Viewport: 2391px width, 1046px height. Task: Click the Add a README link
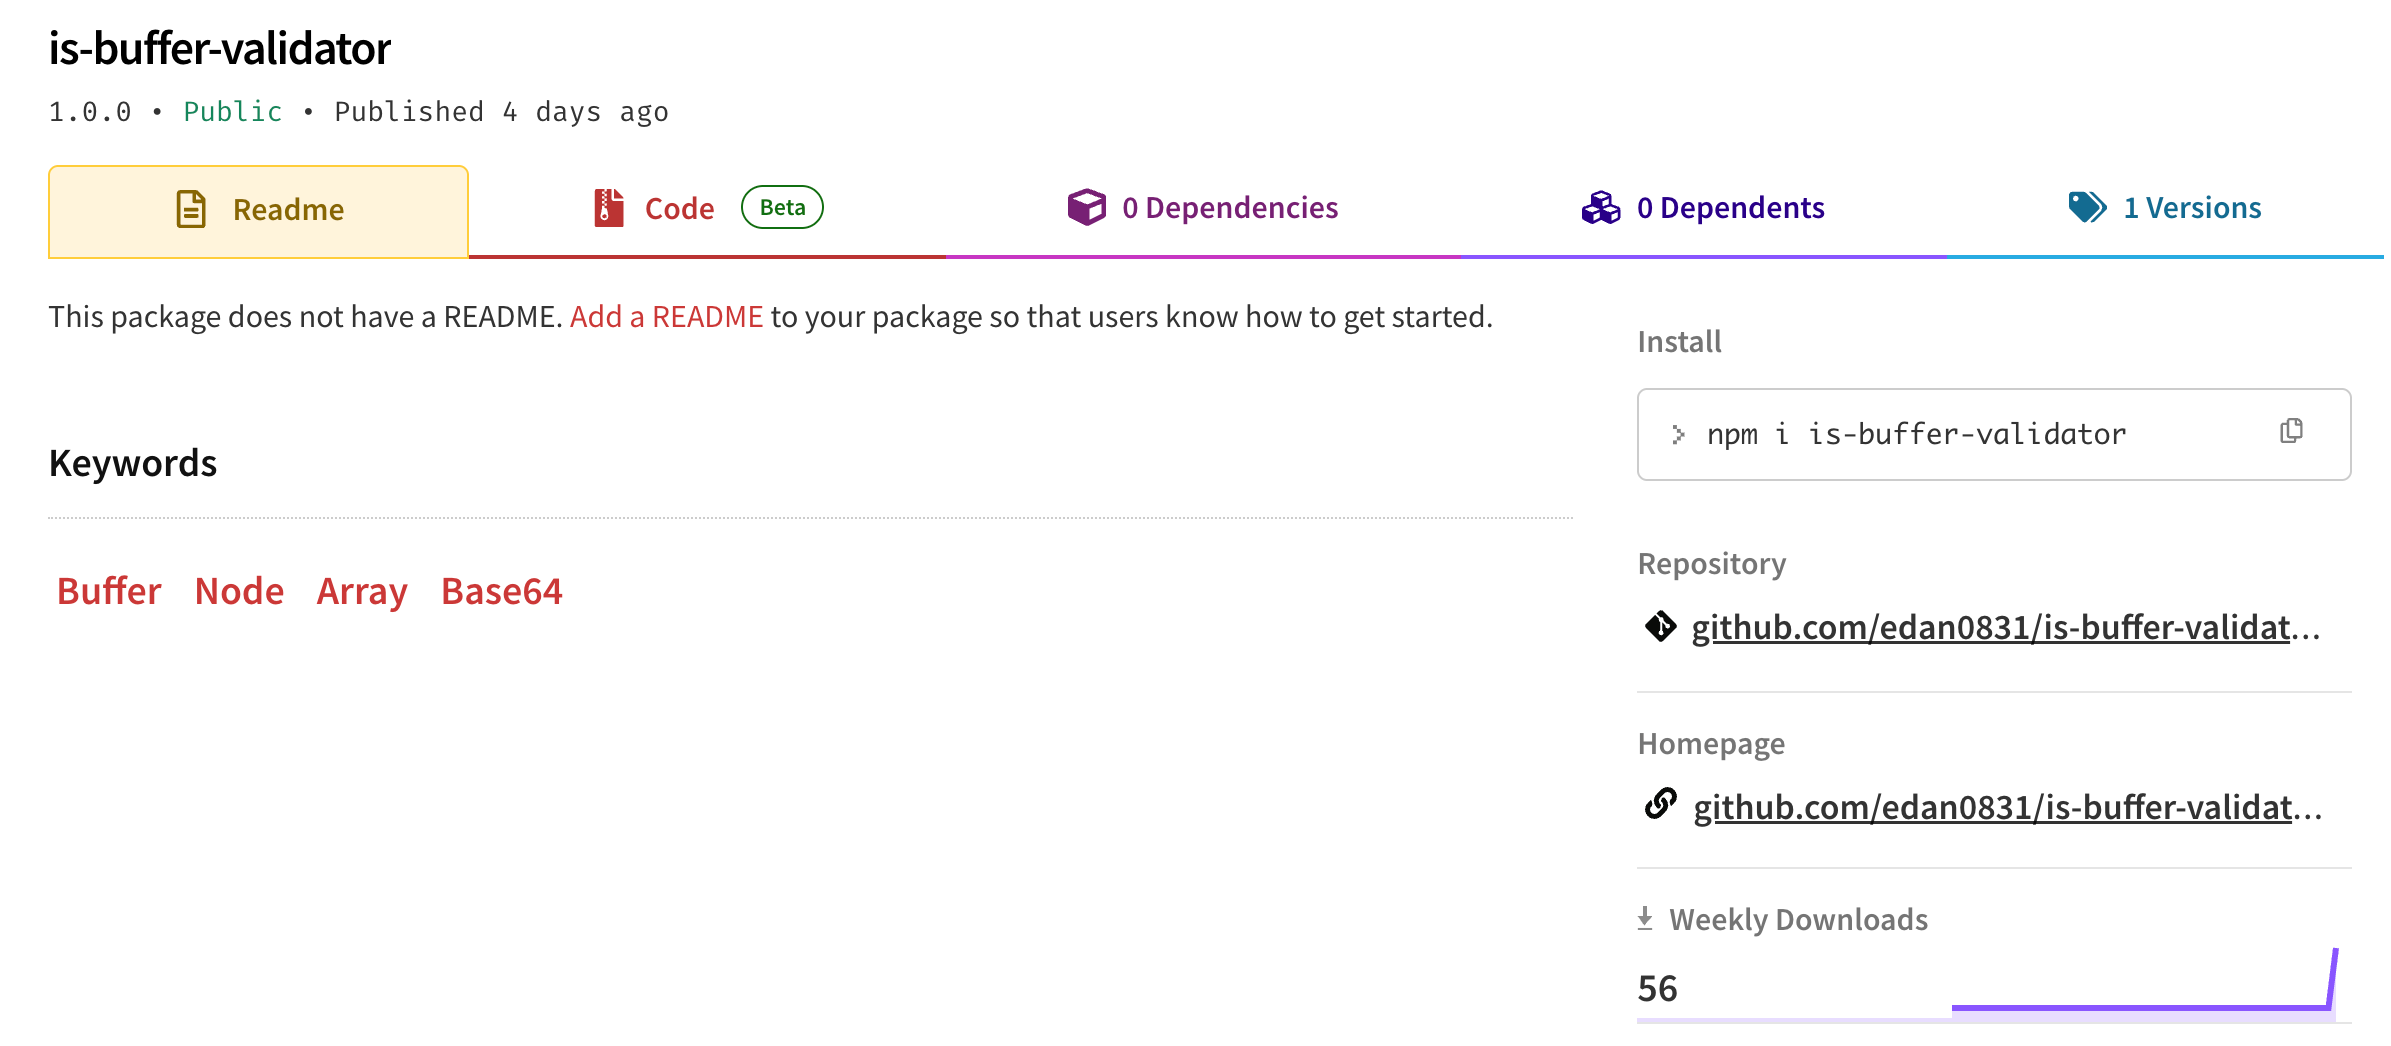tap(666, 317)
